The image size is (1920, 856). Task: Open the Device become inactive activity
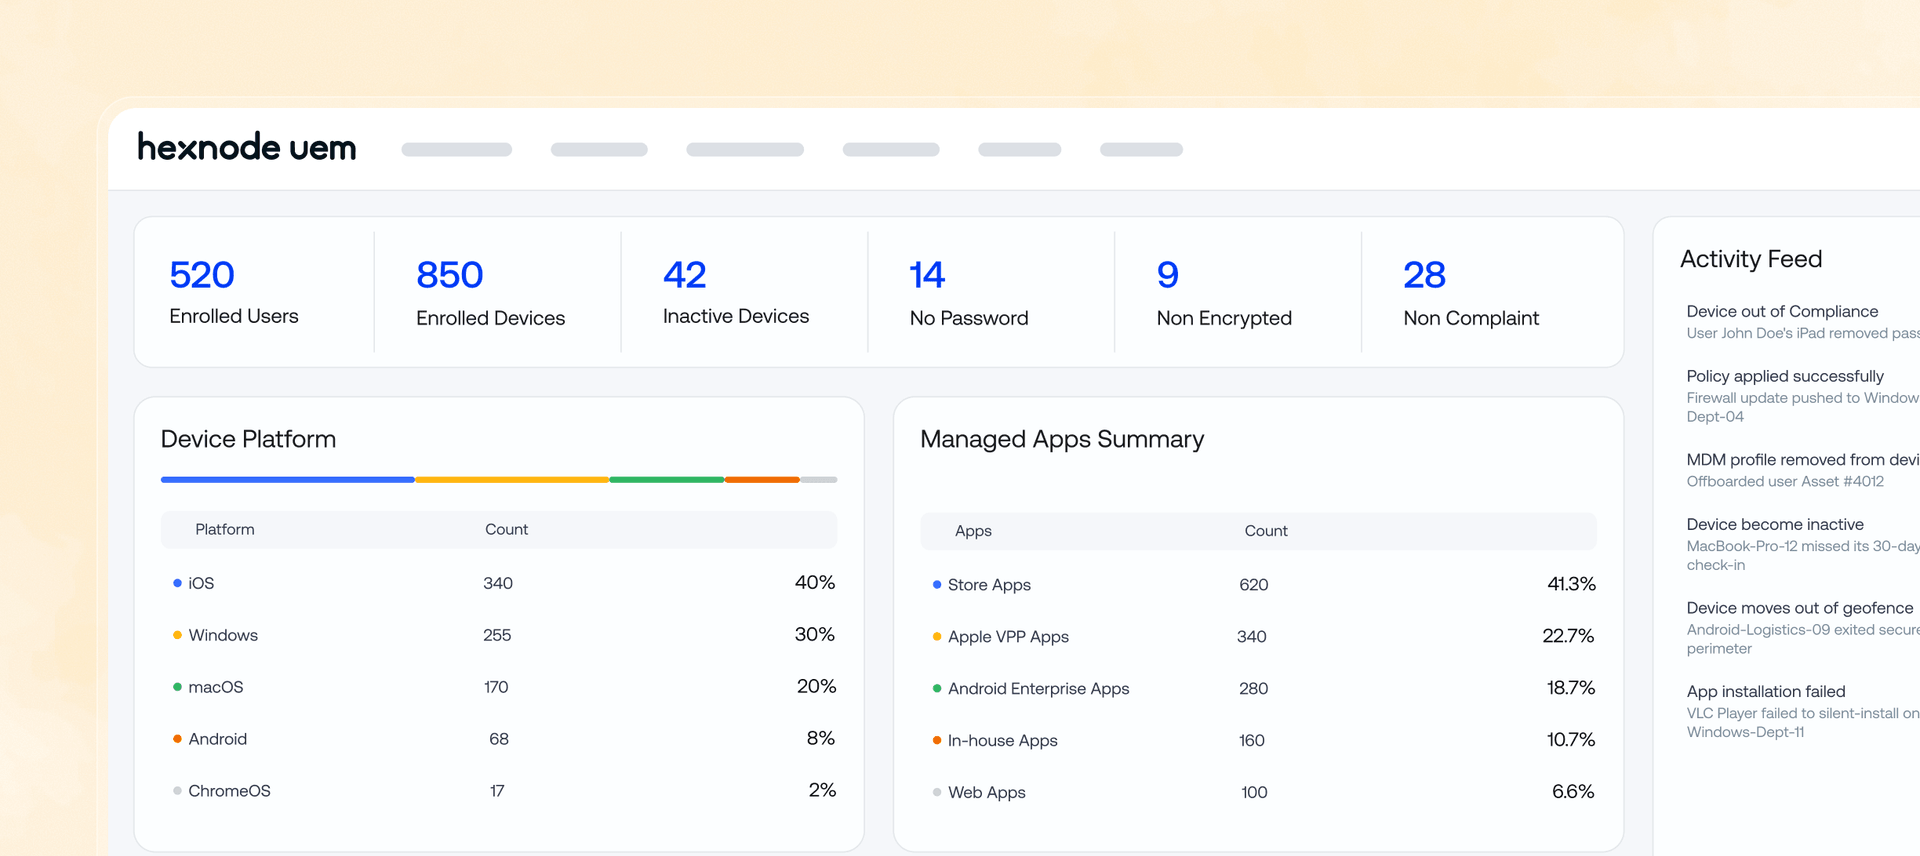pyautogui.click(x=1803, y=544)
